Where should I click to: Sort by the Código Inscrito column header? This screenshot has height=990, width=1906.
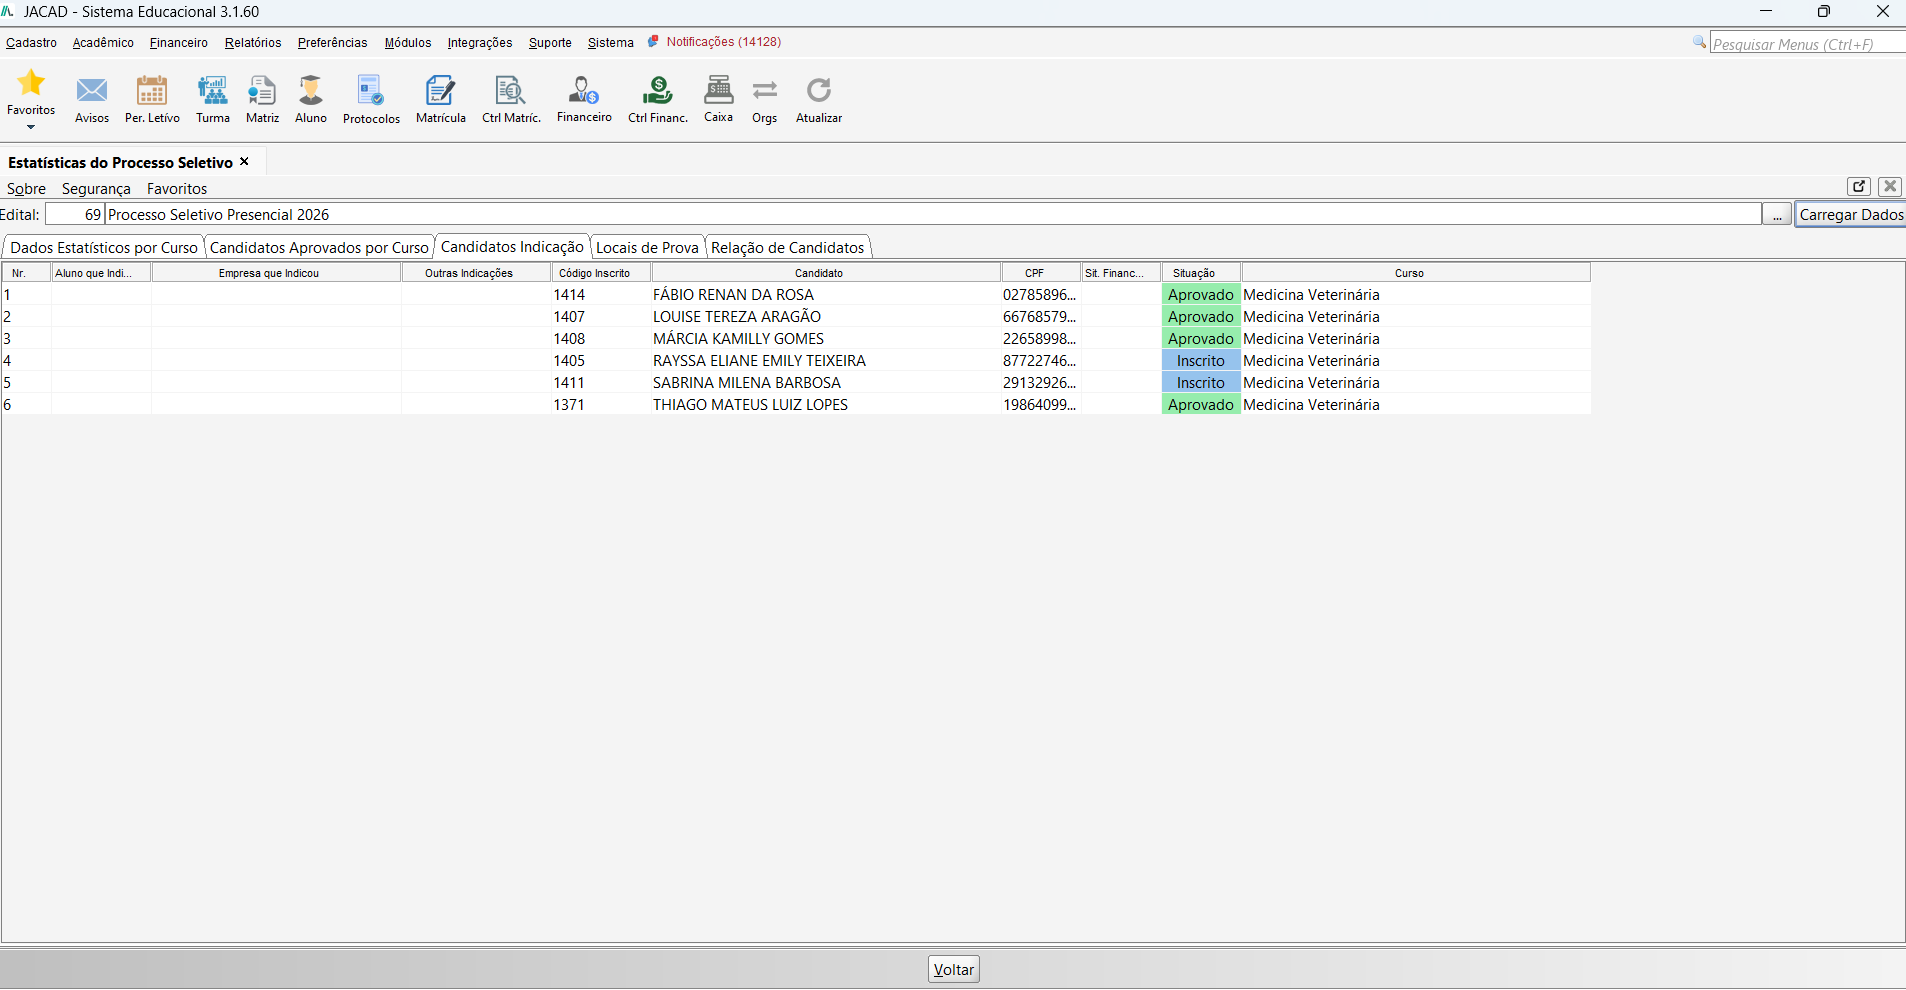(x=601, y=273)
